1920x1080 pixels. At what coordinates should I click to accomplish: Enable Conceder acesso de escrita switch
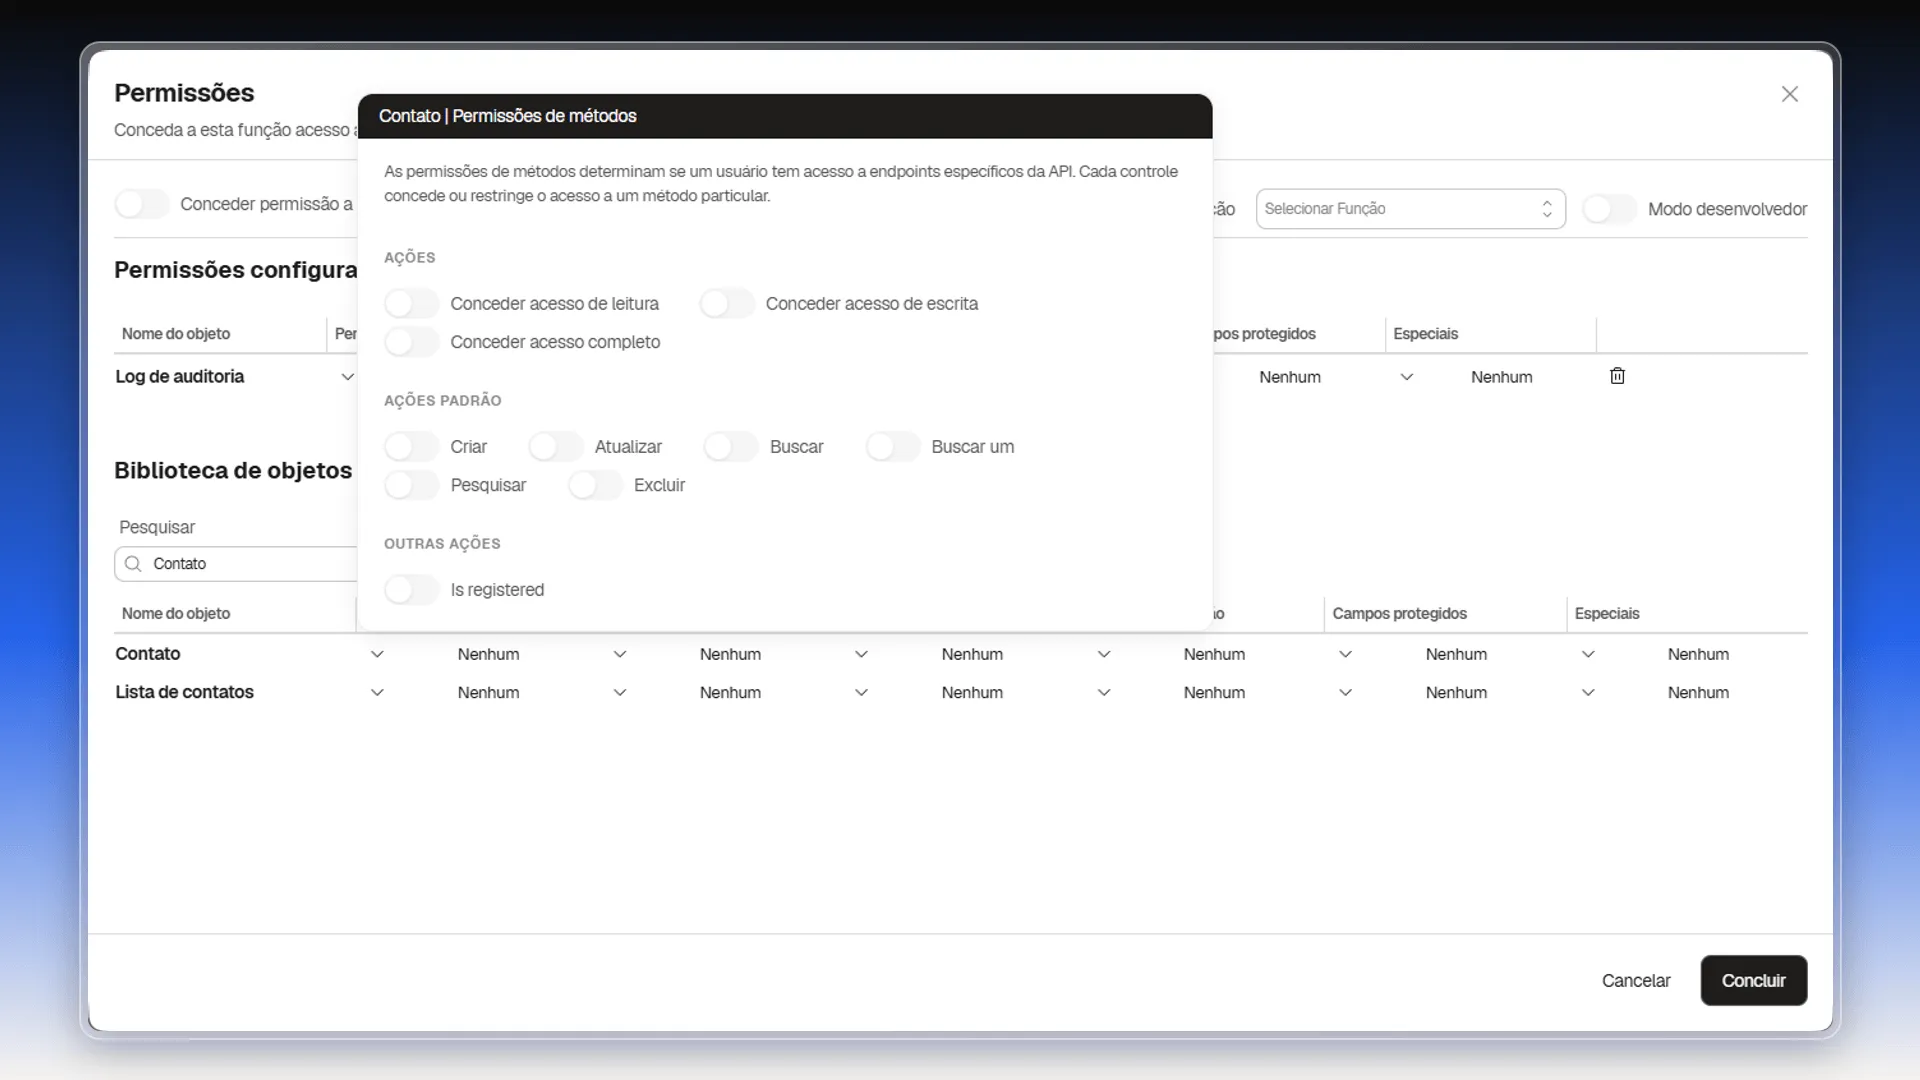point(727,303)
